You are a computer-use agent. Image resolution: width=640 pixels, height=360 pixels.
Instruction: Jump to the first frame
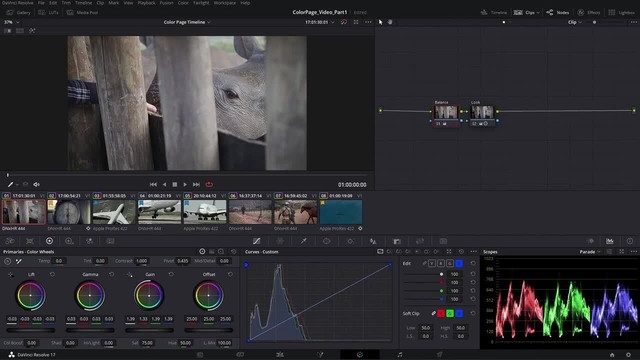click(153, 184)
